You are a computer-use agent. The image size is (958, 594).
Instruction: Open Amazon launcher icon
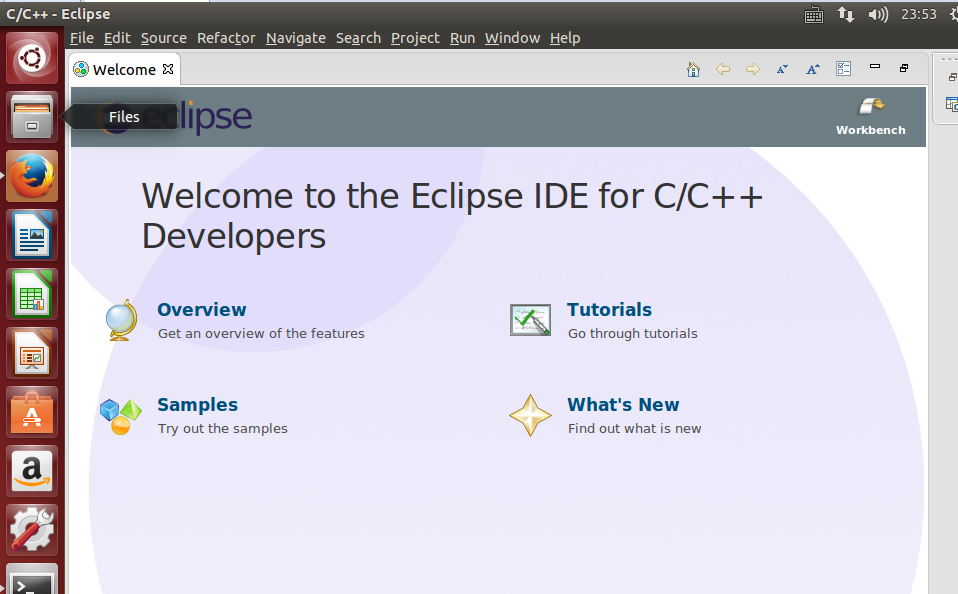click(32, 471)
